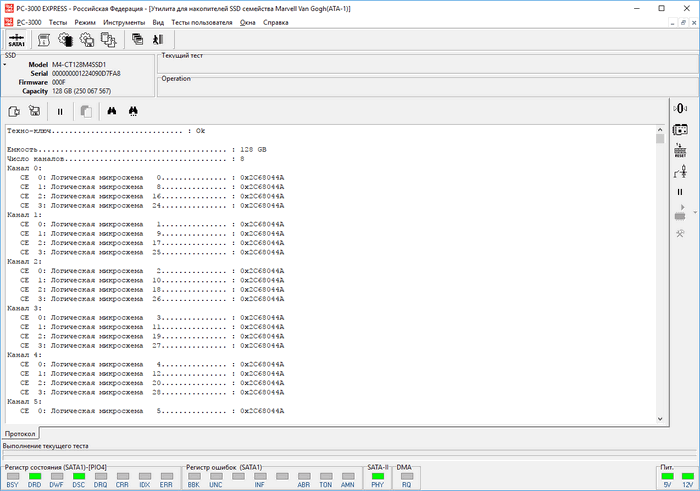
Task: Click the scroll-shaped icon beside SATA1
Action: pyautogui.click(x=45, y=38)
